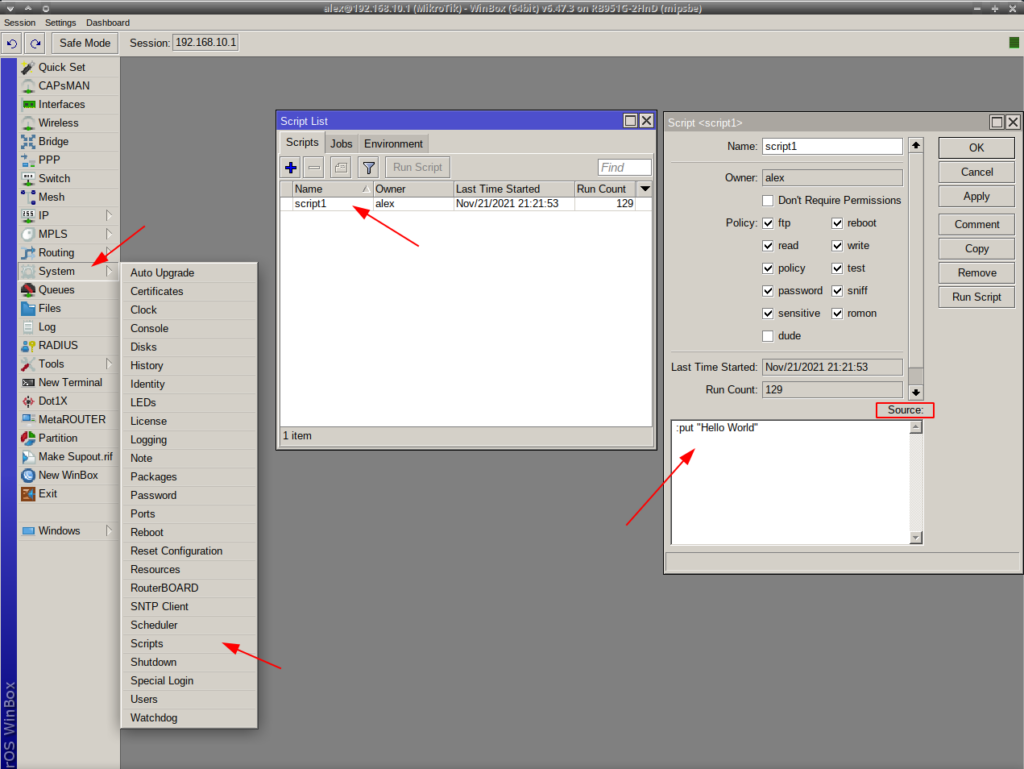
Task: Click the Apply button in script dialog
Action: (x=976, y=197)
